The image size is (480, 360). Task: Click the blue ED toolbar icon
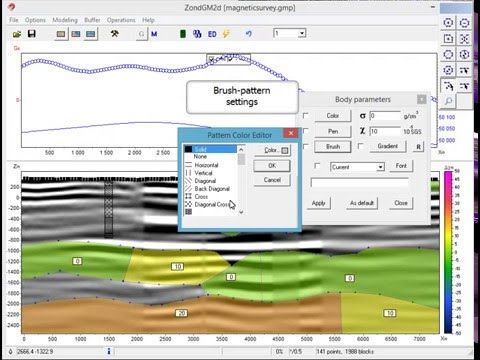pos(212,34)
